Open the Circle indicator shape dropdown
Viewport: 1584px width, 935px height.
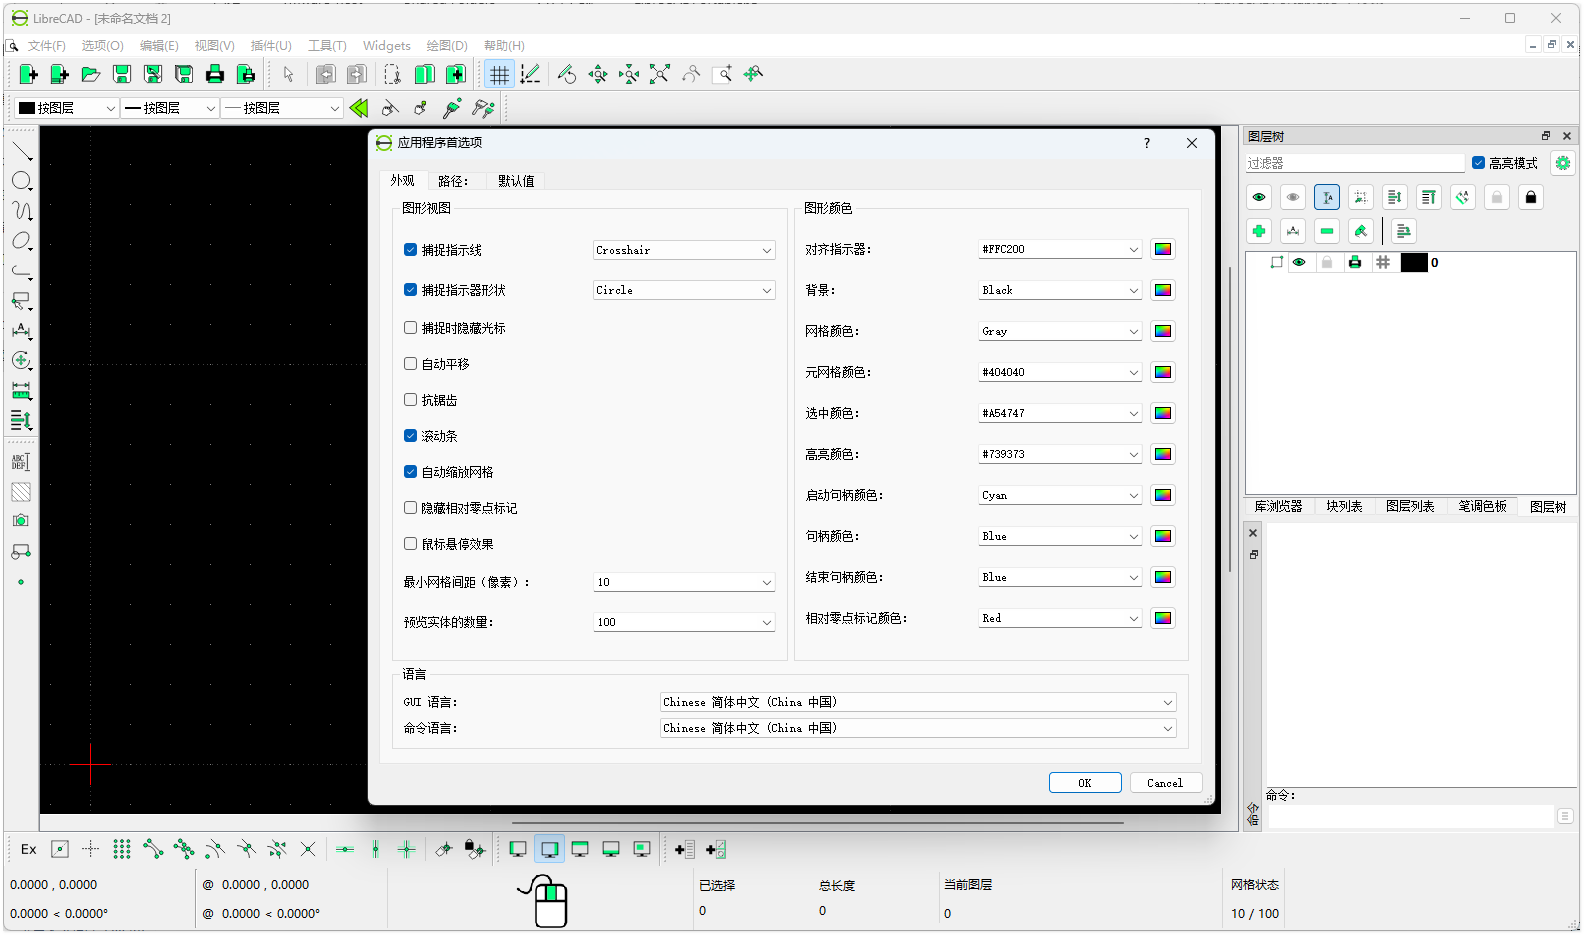click(684, 290)
